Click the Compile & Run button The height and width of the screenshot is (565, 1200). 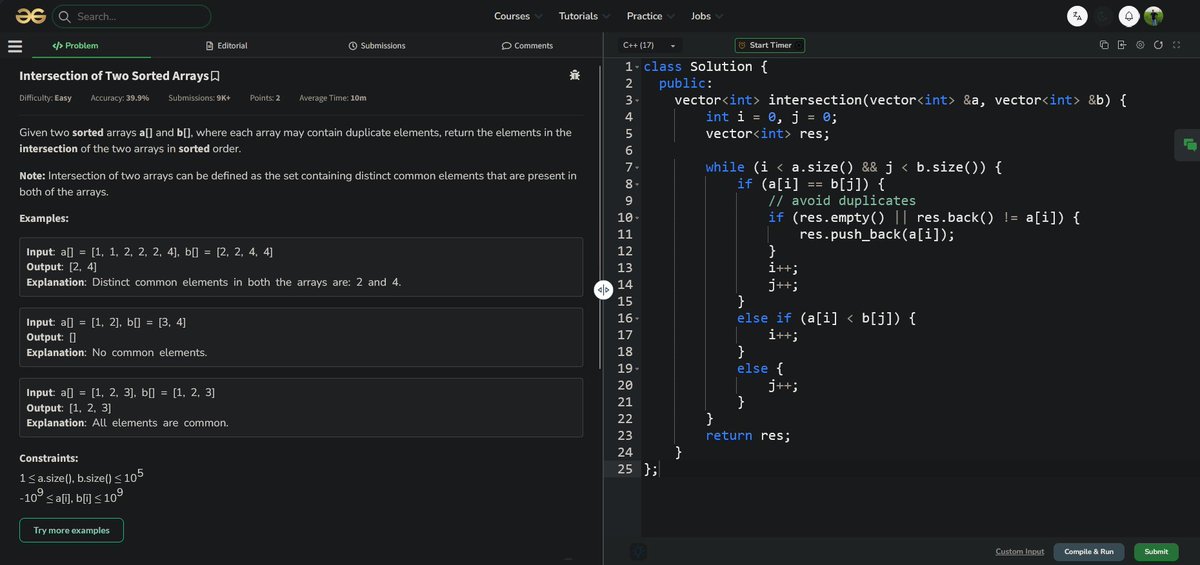pos(1089,552)
